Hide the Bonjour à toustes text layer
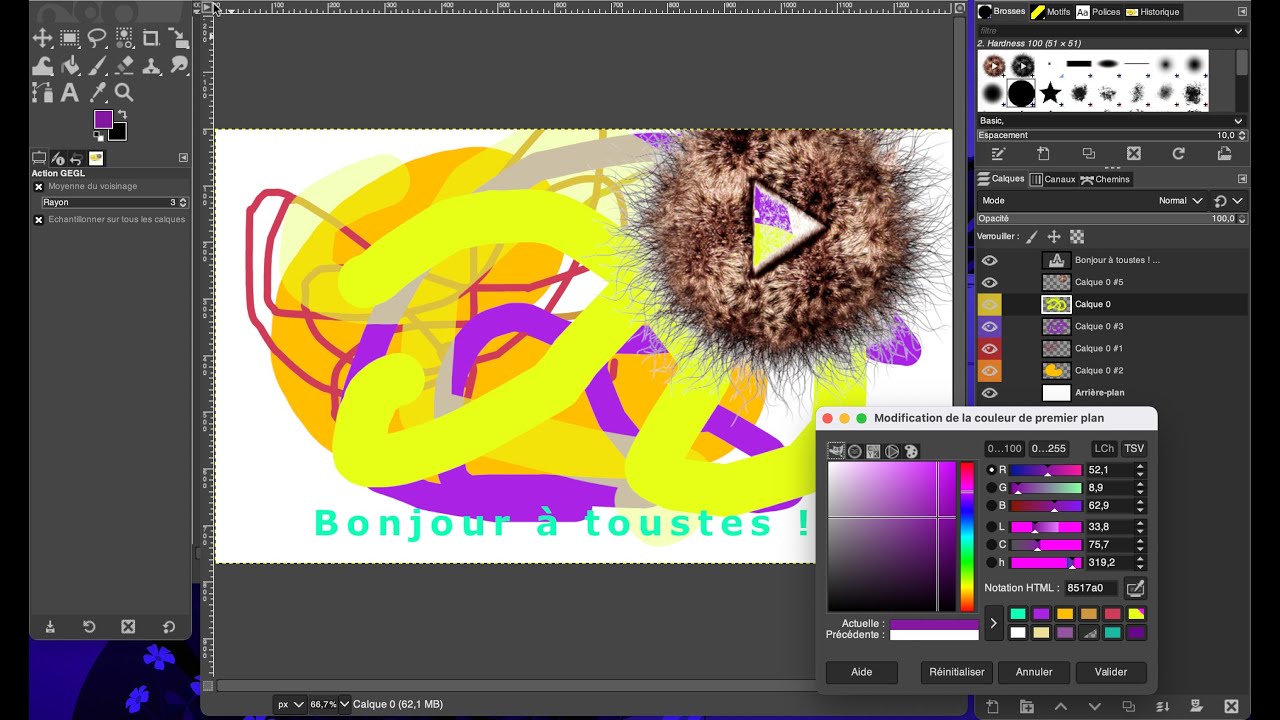1280x720 pixels. [x=990, y=260]
